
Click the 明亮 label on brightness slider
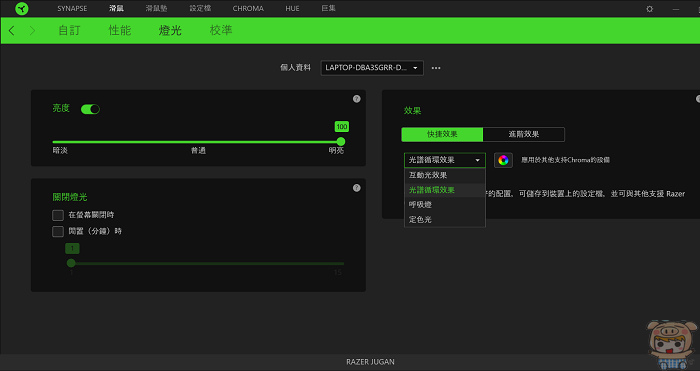[336, 151]
